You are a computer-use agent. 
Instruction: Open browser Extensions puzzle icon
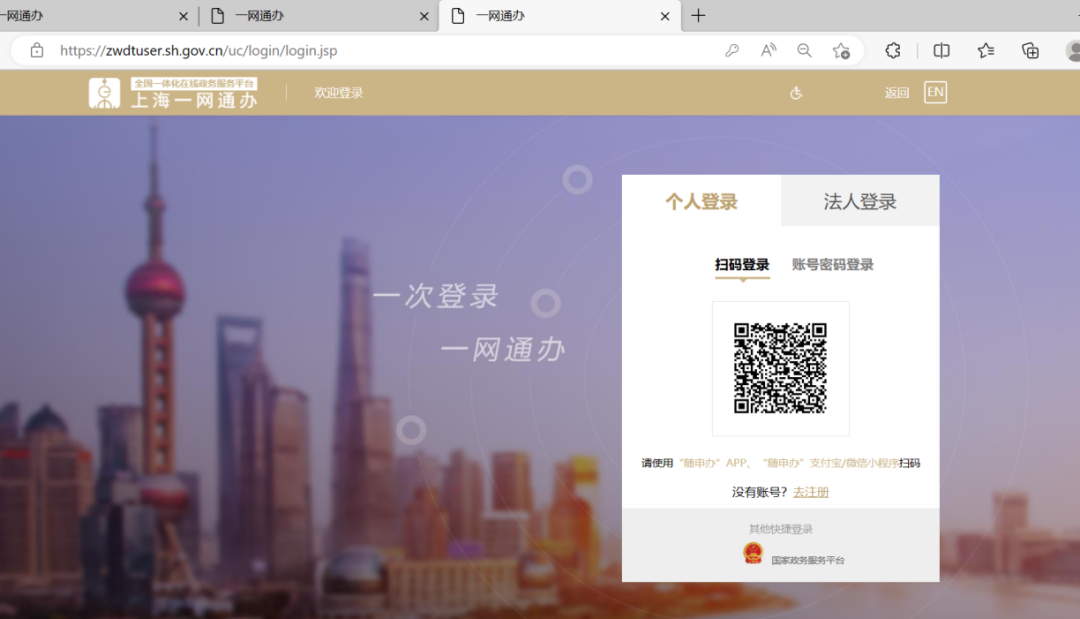coord(893,50)
